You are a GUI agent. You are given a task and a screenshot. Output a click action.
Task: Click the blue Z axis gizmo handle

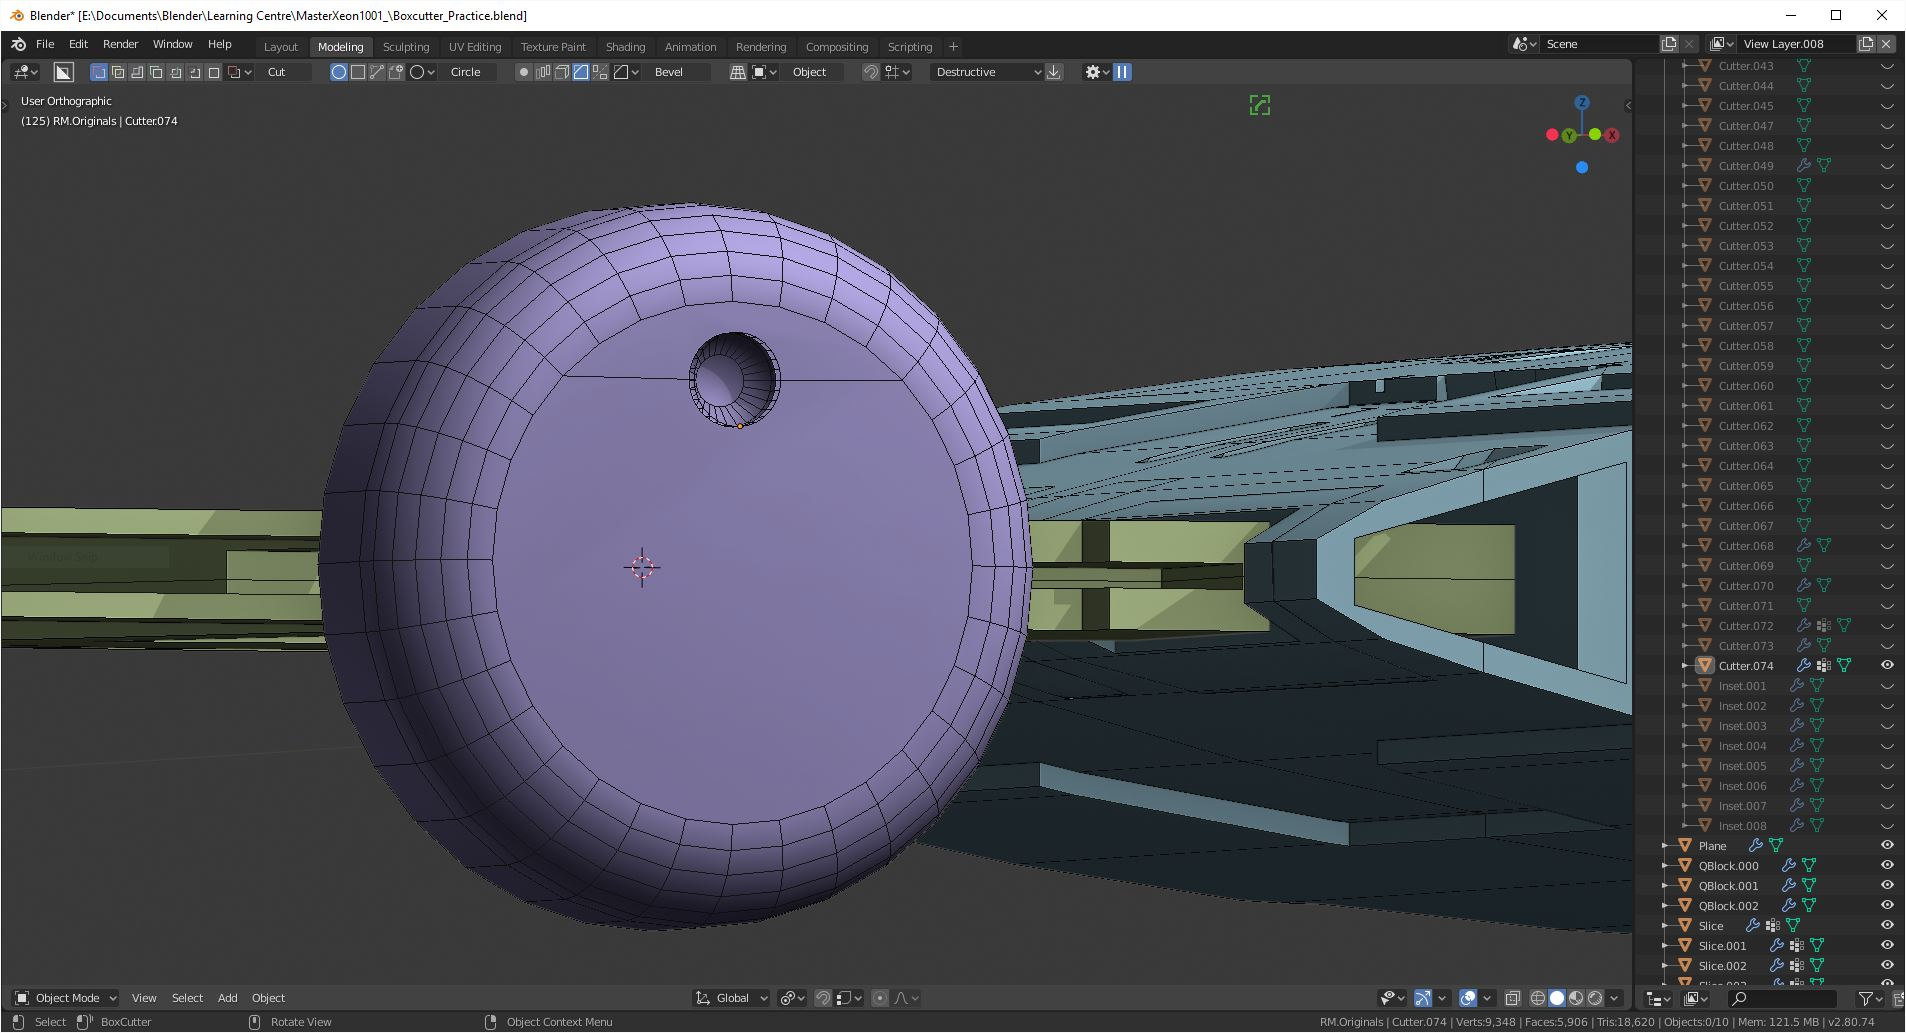(1582, 102)
